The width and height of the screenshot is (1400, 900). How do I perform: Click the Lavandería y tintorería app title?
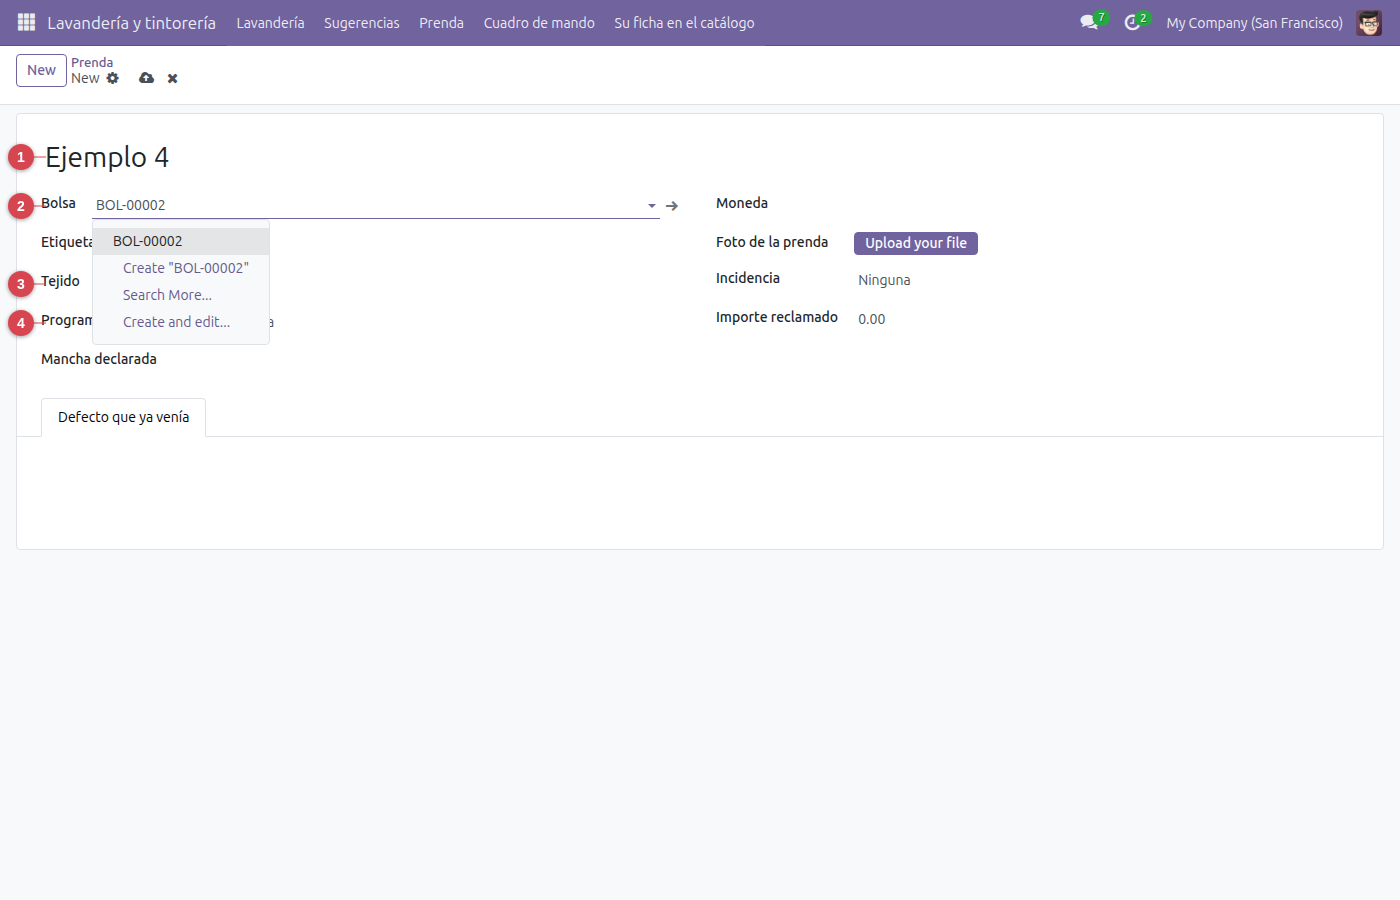[x=131, y=22]
